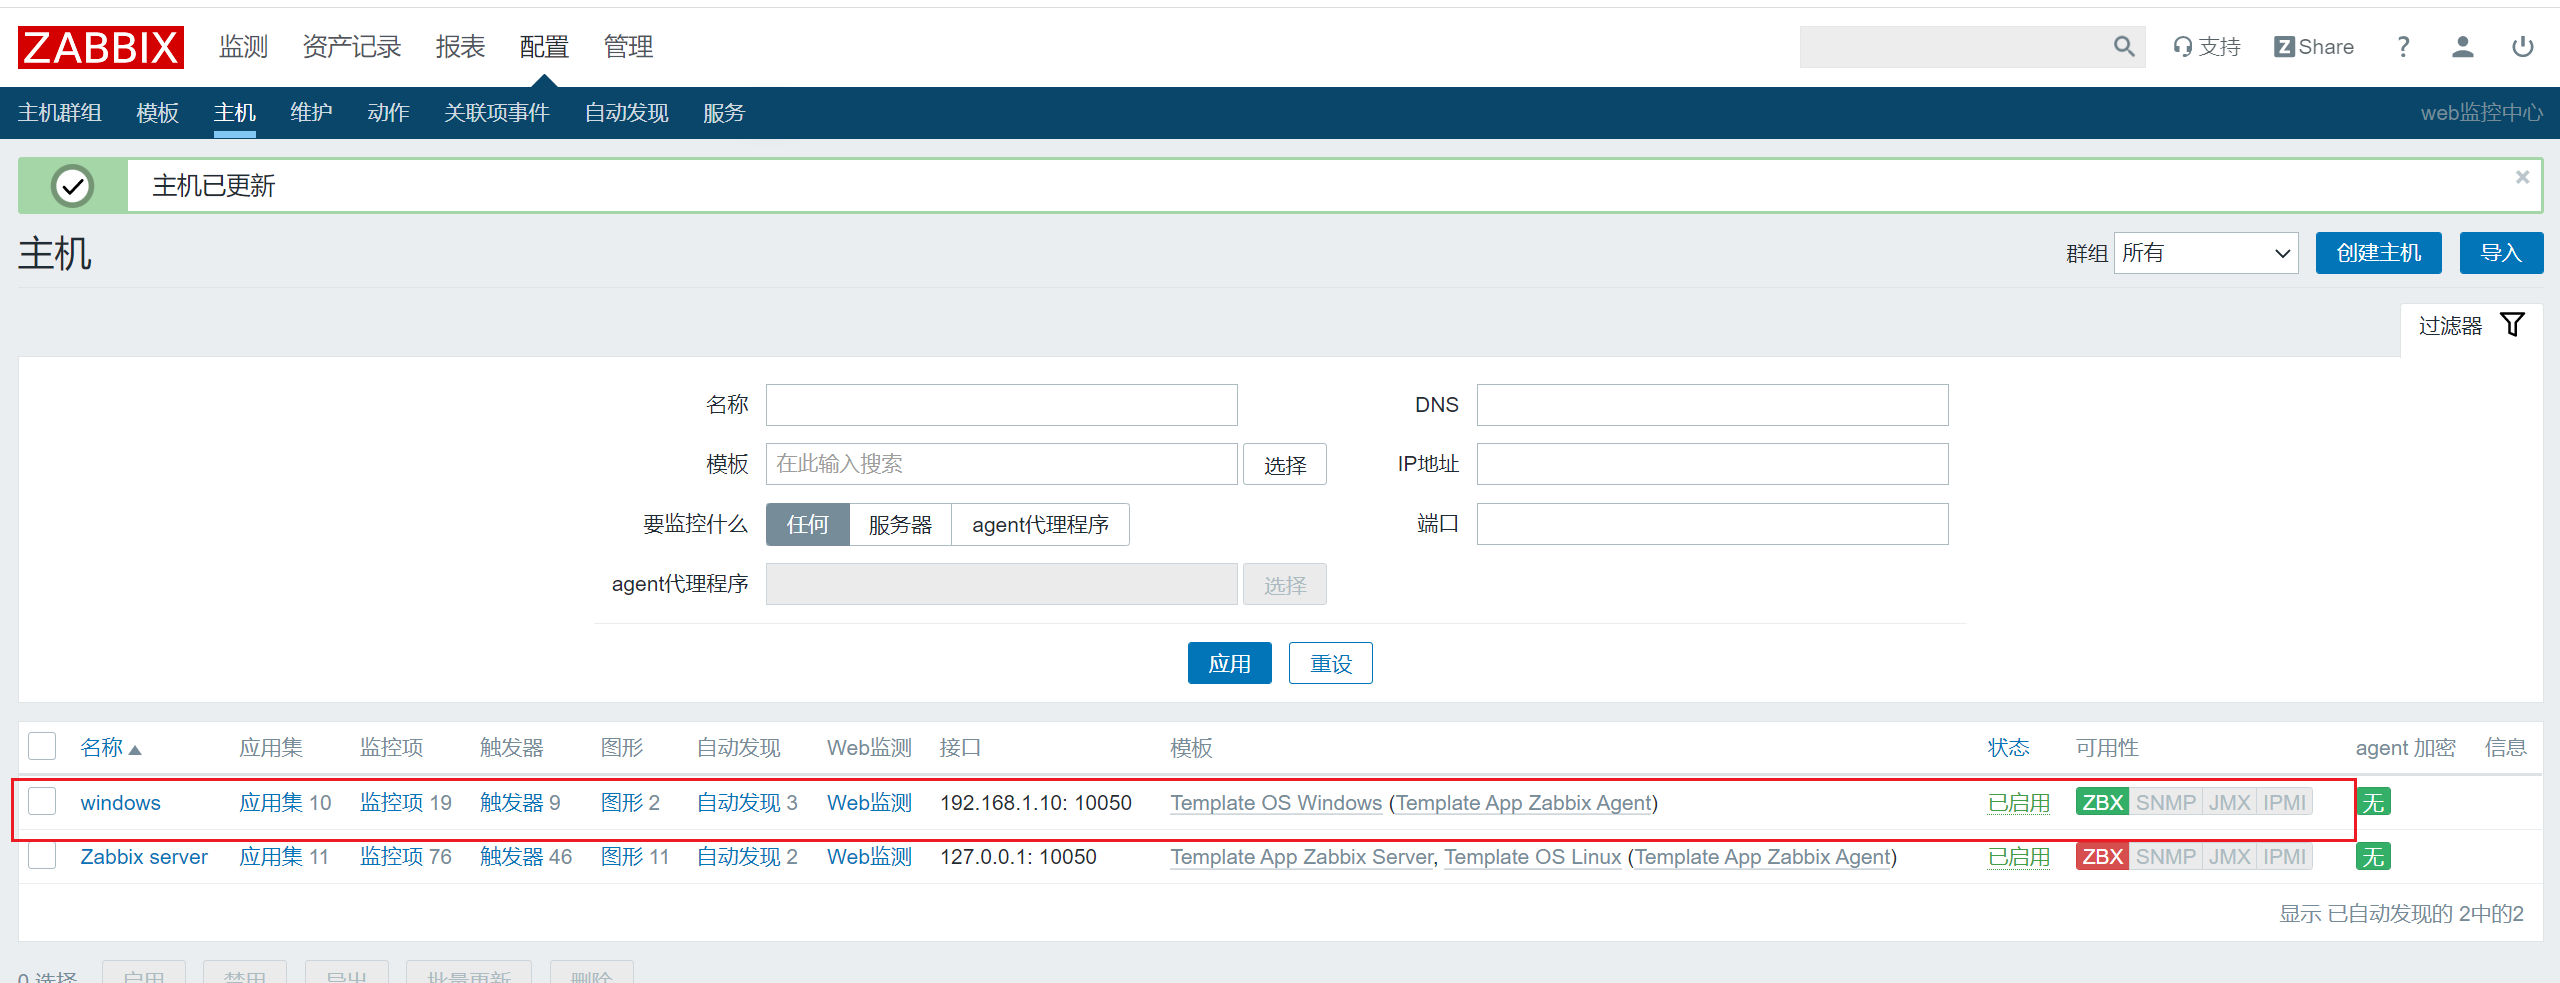Open the 报表 menu
Viewport: 2560px width, 983px height.
click(x=460, y=47)
